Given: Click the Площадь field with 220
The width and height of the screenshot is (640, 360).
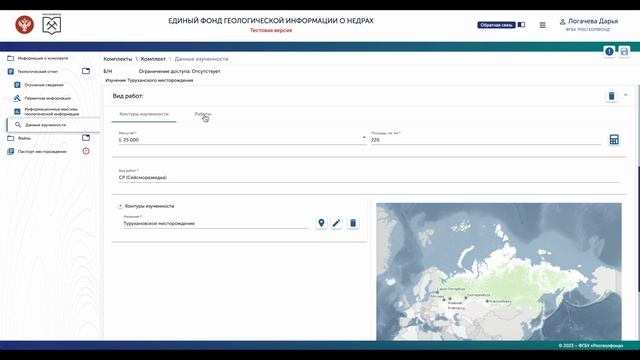Looking at the screenshot, I should [x=486, y=140].
